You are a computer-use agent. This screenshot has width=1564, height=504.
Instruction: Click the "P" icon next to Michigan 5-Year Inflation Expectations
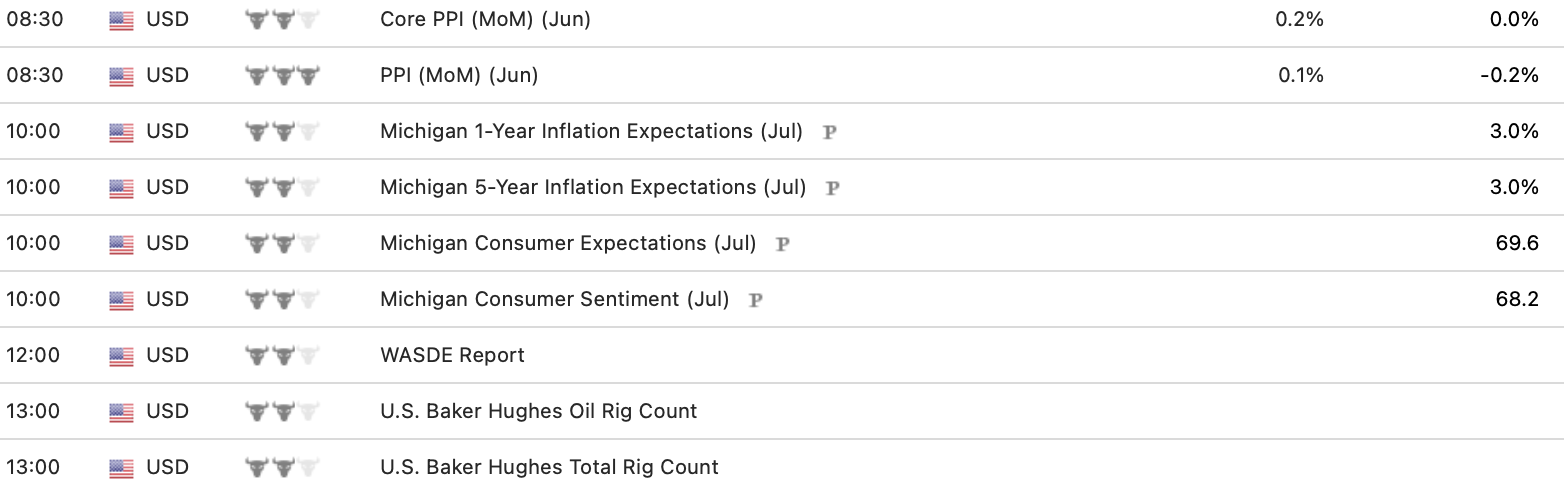click(832, 187)
